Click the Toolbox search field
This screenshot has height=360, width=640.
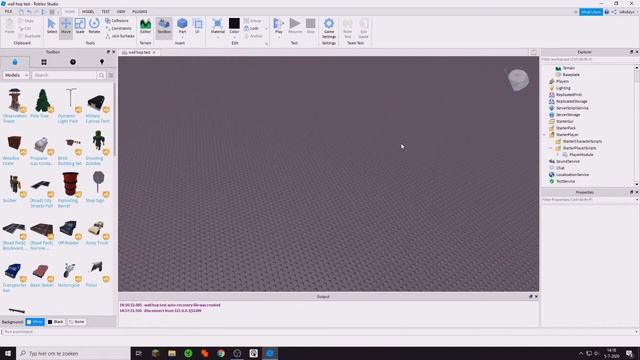(x=64, y=75)
